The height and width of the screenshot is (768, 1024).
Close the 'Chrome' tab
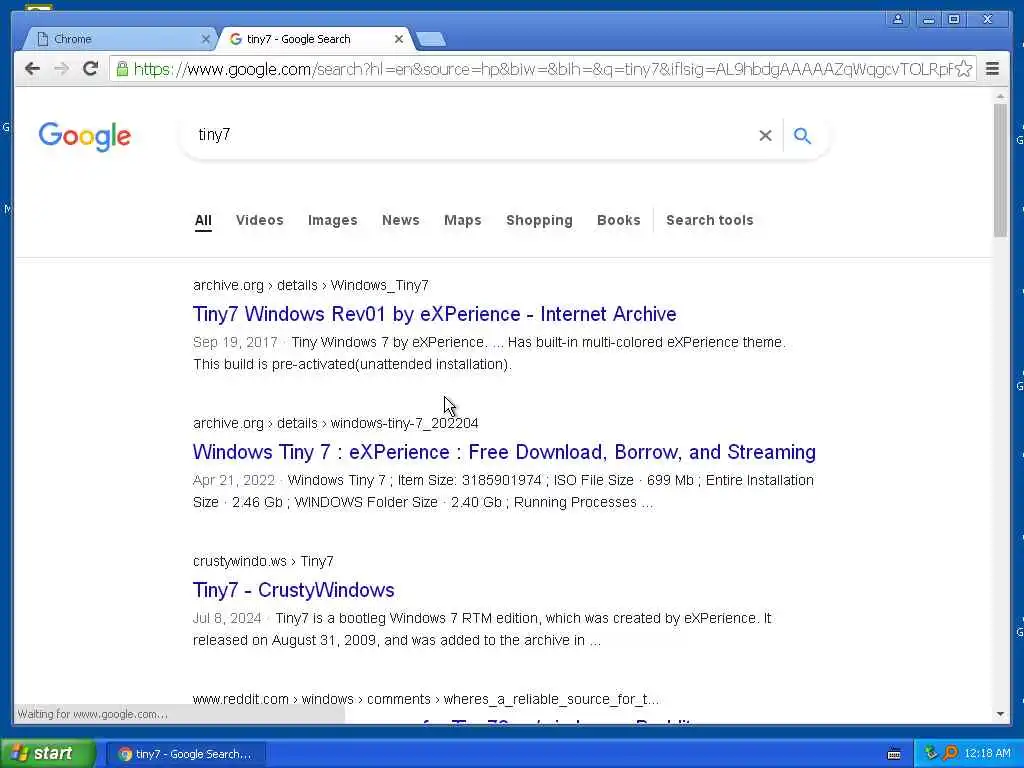pos(206,39)
